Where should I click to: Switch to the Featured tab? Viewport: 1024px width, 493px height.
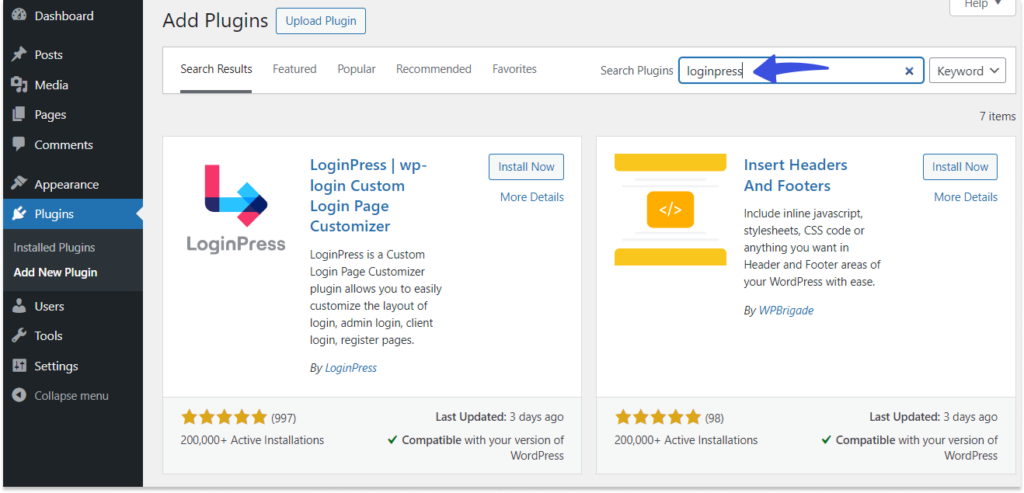coord(295,69)
